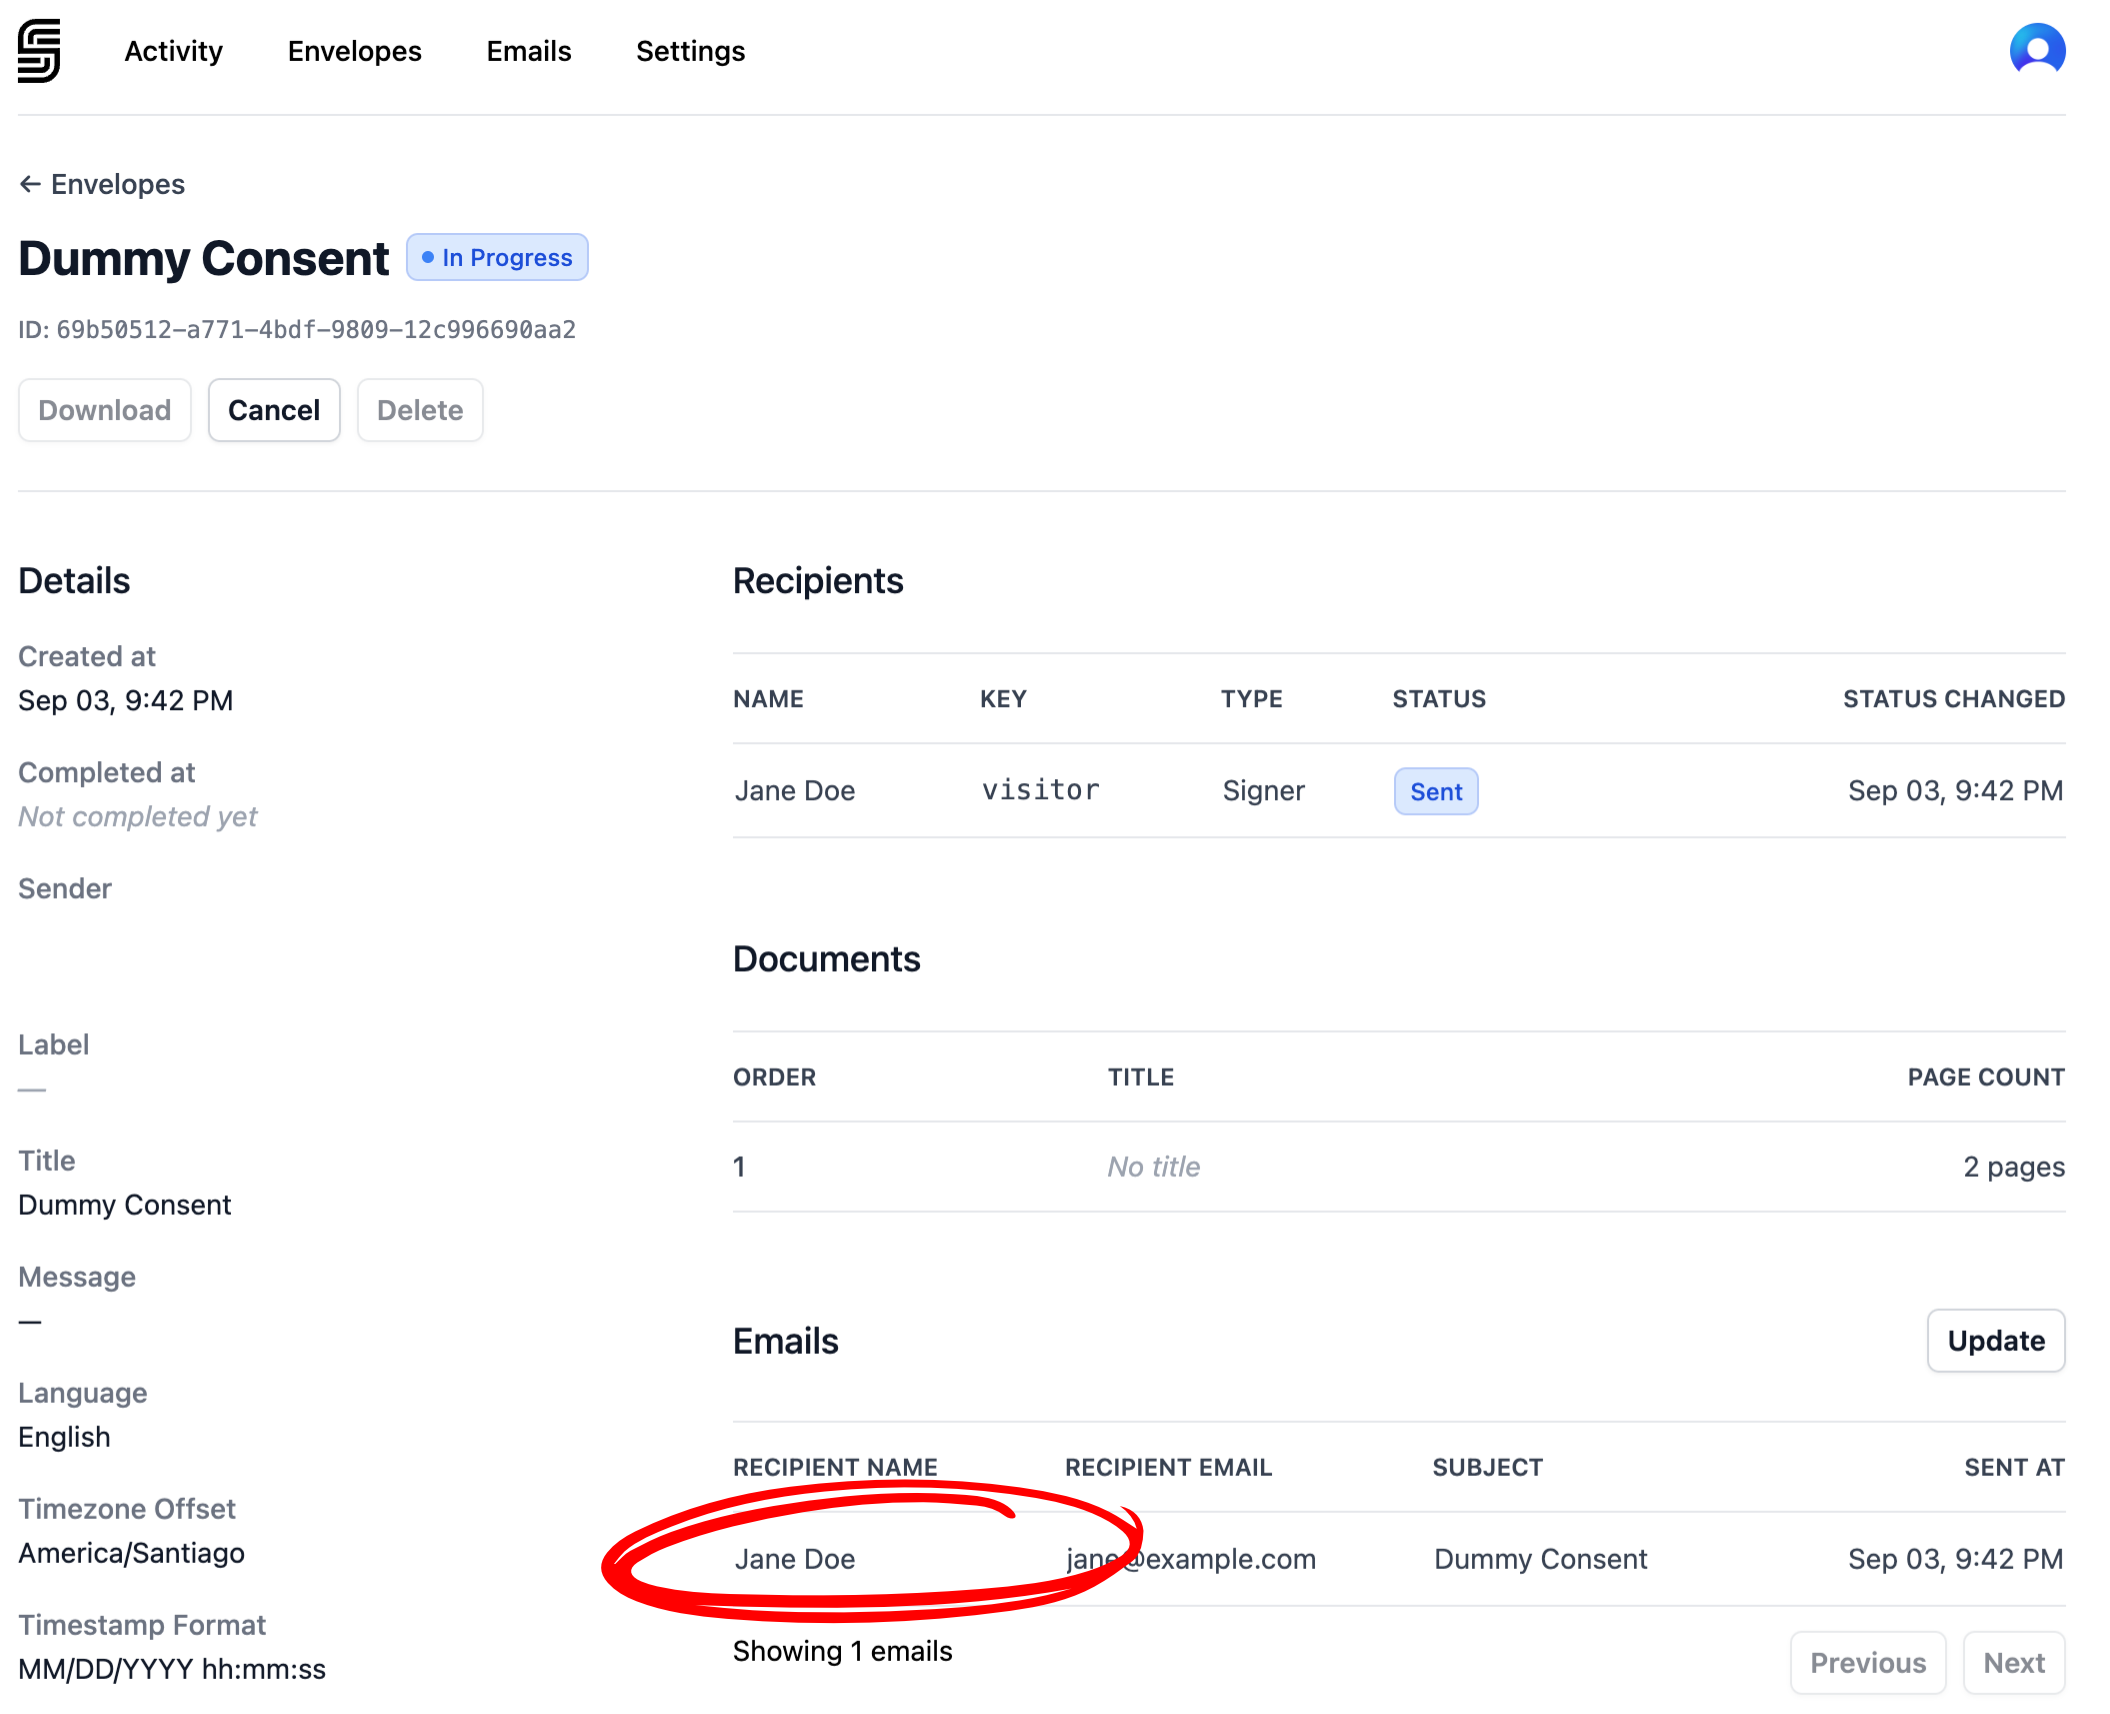The height and width of the screenshot is (1714, 2110).
Task: Click the Sent status badge
Action: (x=1435, y=792)
